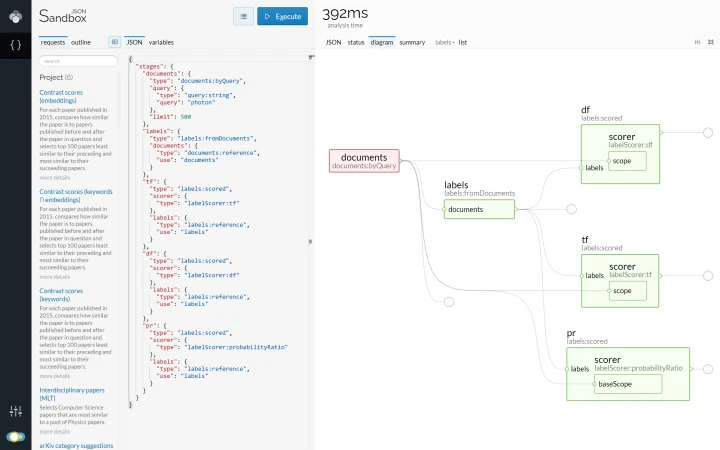Click the labels stage output circle
This screenshot has width=720, height=450.
tap(571, 209)
